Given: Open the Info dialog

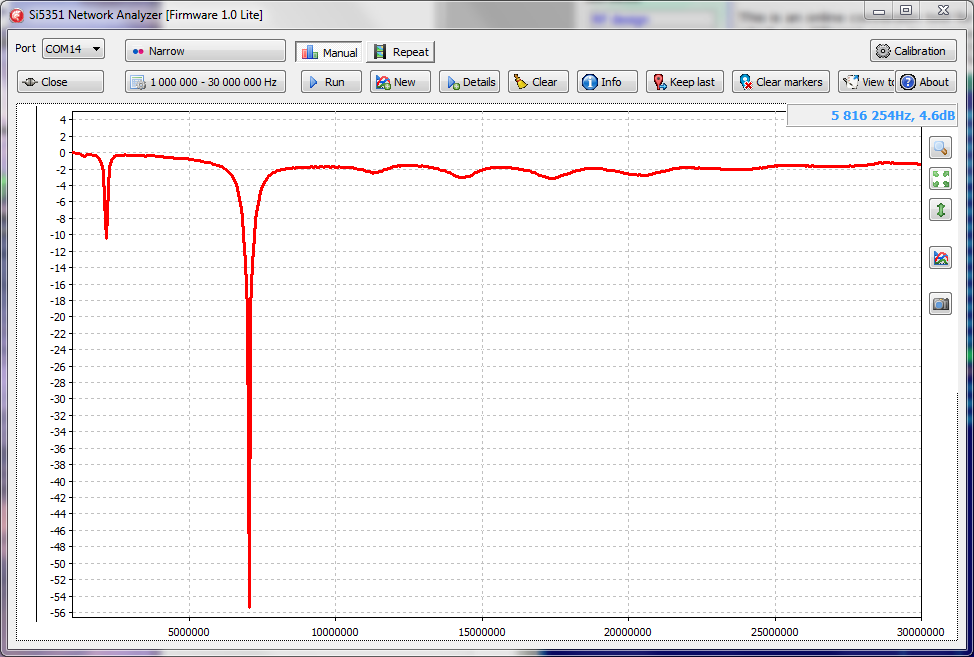Looking at the screenshot, I should coord(607,82).
